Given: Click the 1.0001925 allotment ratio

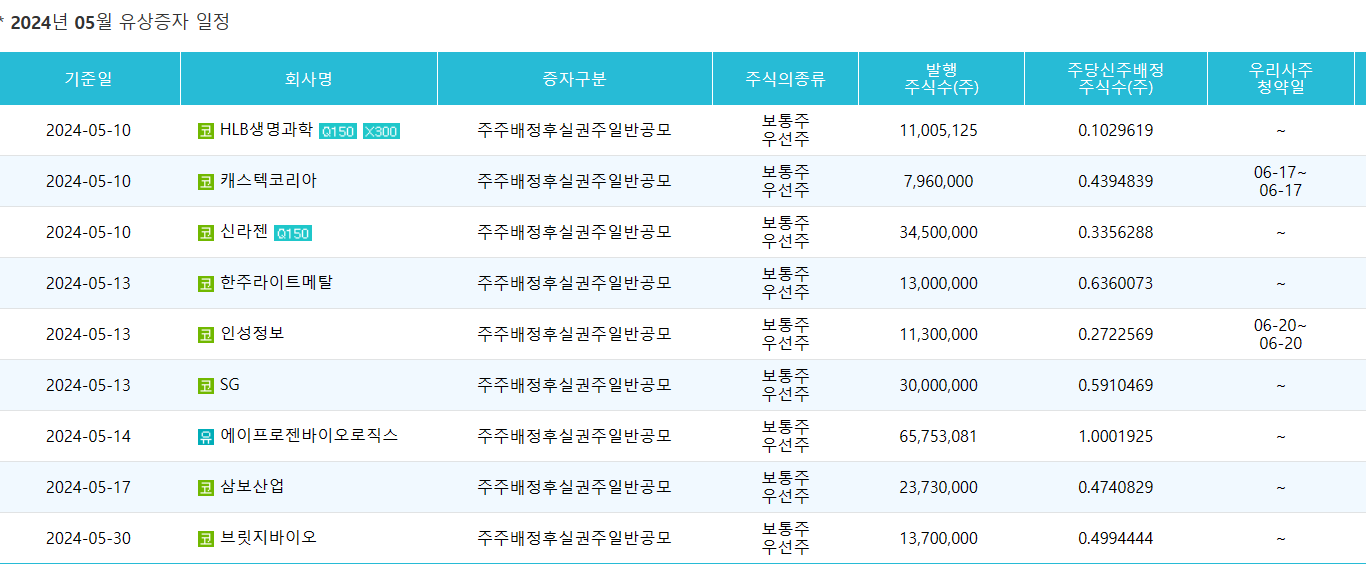Looking at the screenshot, I should pyautogui.click(x=1116, y=437).
